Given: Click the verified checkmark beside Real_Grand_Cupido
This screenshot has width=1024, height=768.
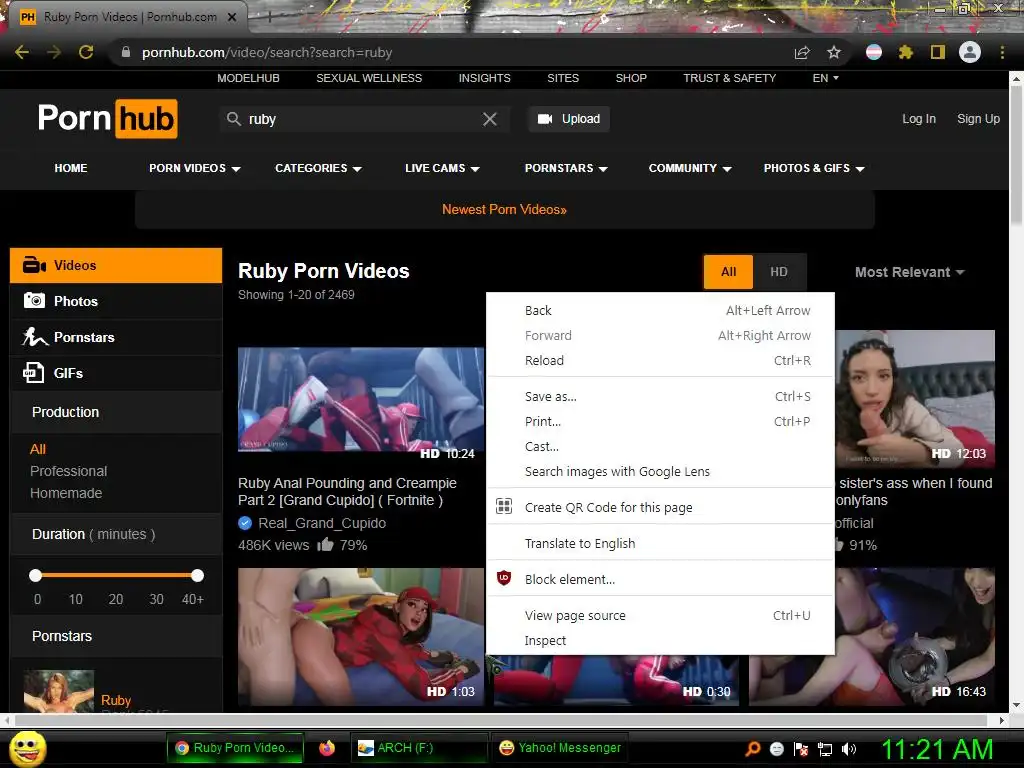Looking at the screenshot, I should click(x=245, y=523).
